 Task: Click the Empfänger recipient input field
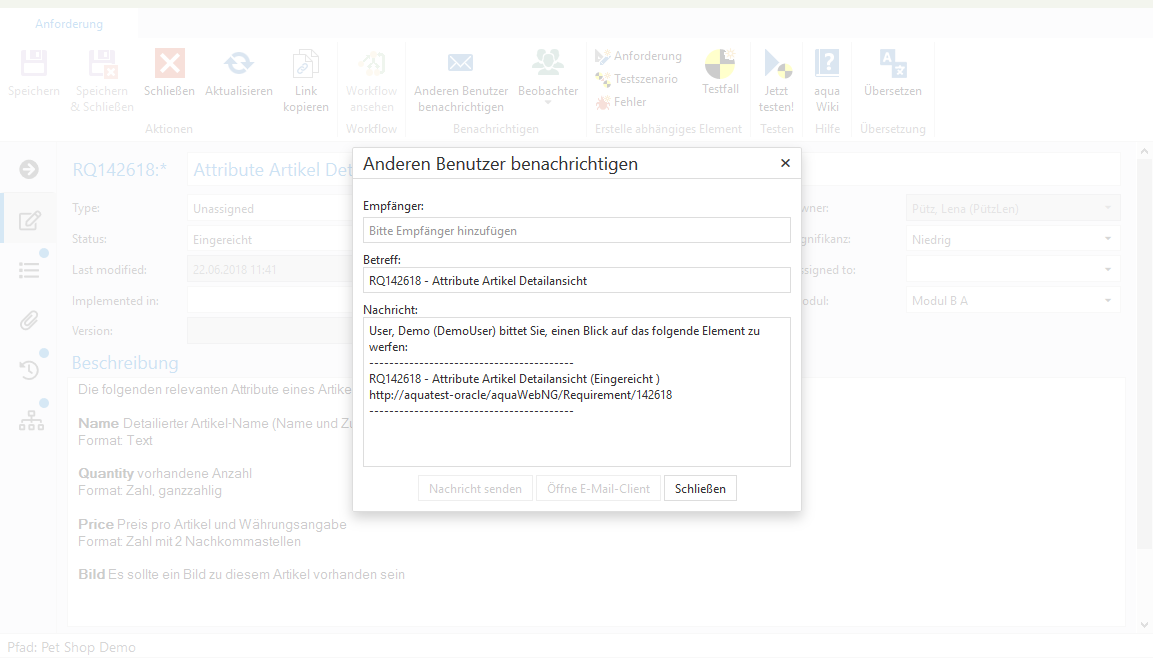(x=576, y=231)
